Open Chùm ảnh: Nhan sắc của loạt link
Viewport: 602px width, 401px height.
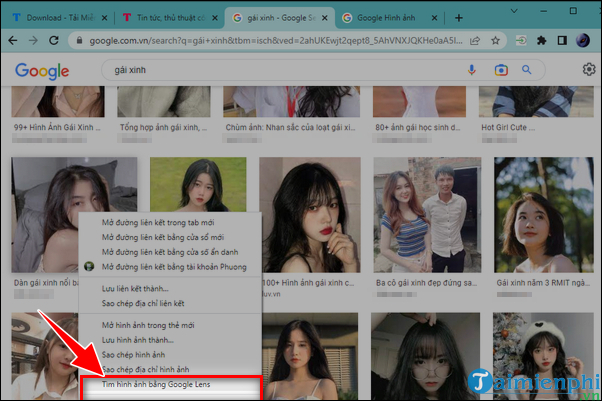point(291,127)
